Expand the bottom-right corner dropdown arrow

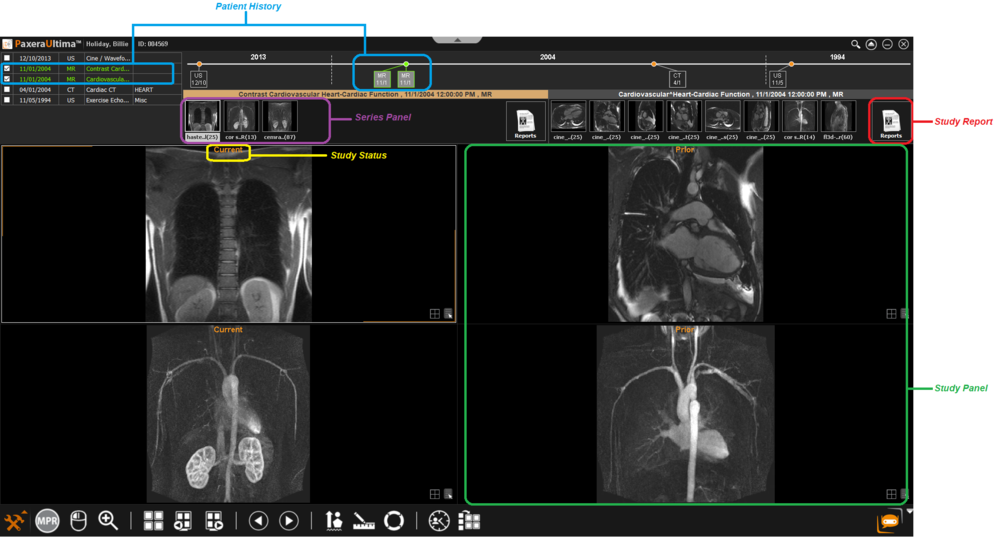(x=909, y=511)
